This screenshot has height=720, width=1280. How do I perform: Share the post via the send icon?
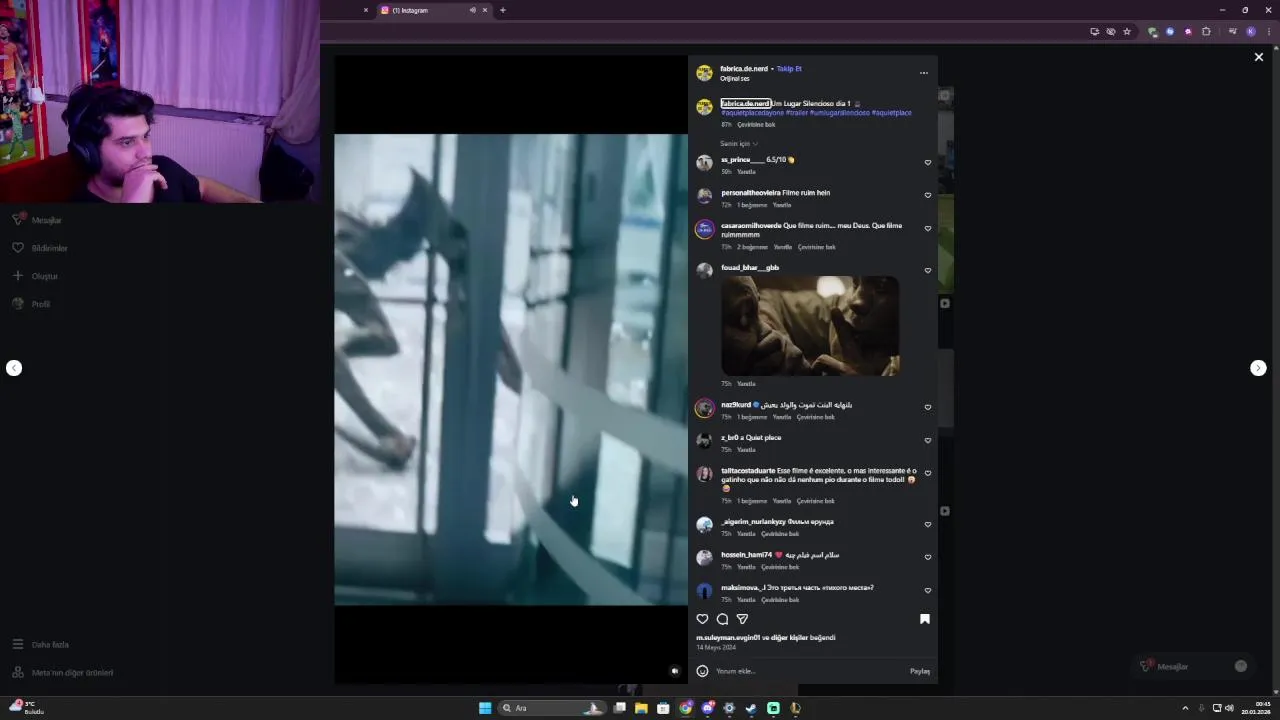(742, 619)
